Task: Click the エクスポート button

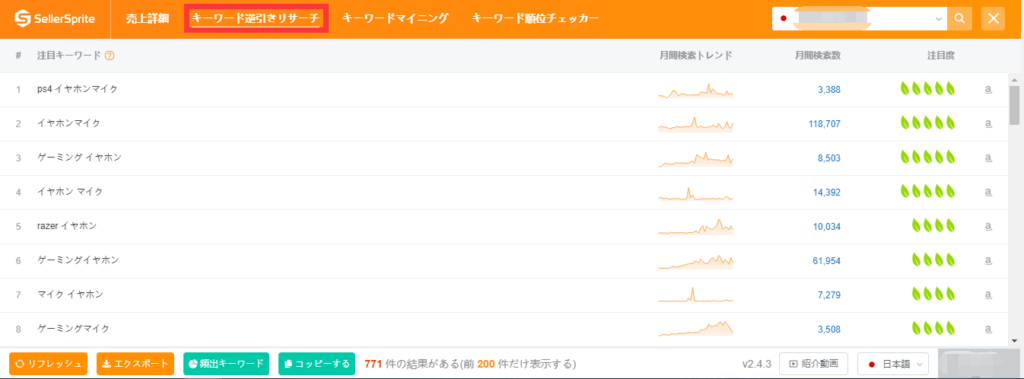Action: coord(135,364)
